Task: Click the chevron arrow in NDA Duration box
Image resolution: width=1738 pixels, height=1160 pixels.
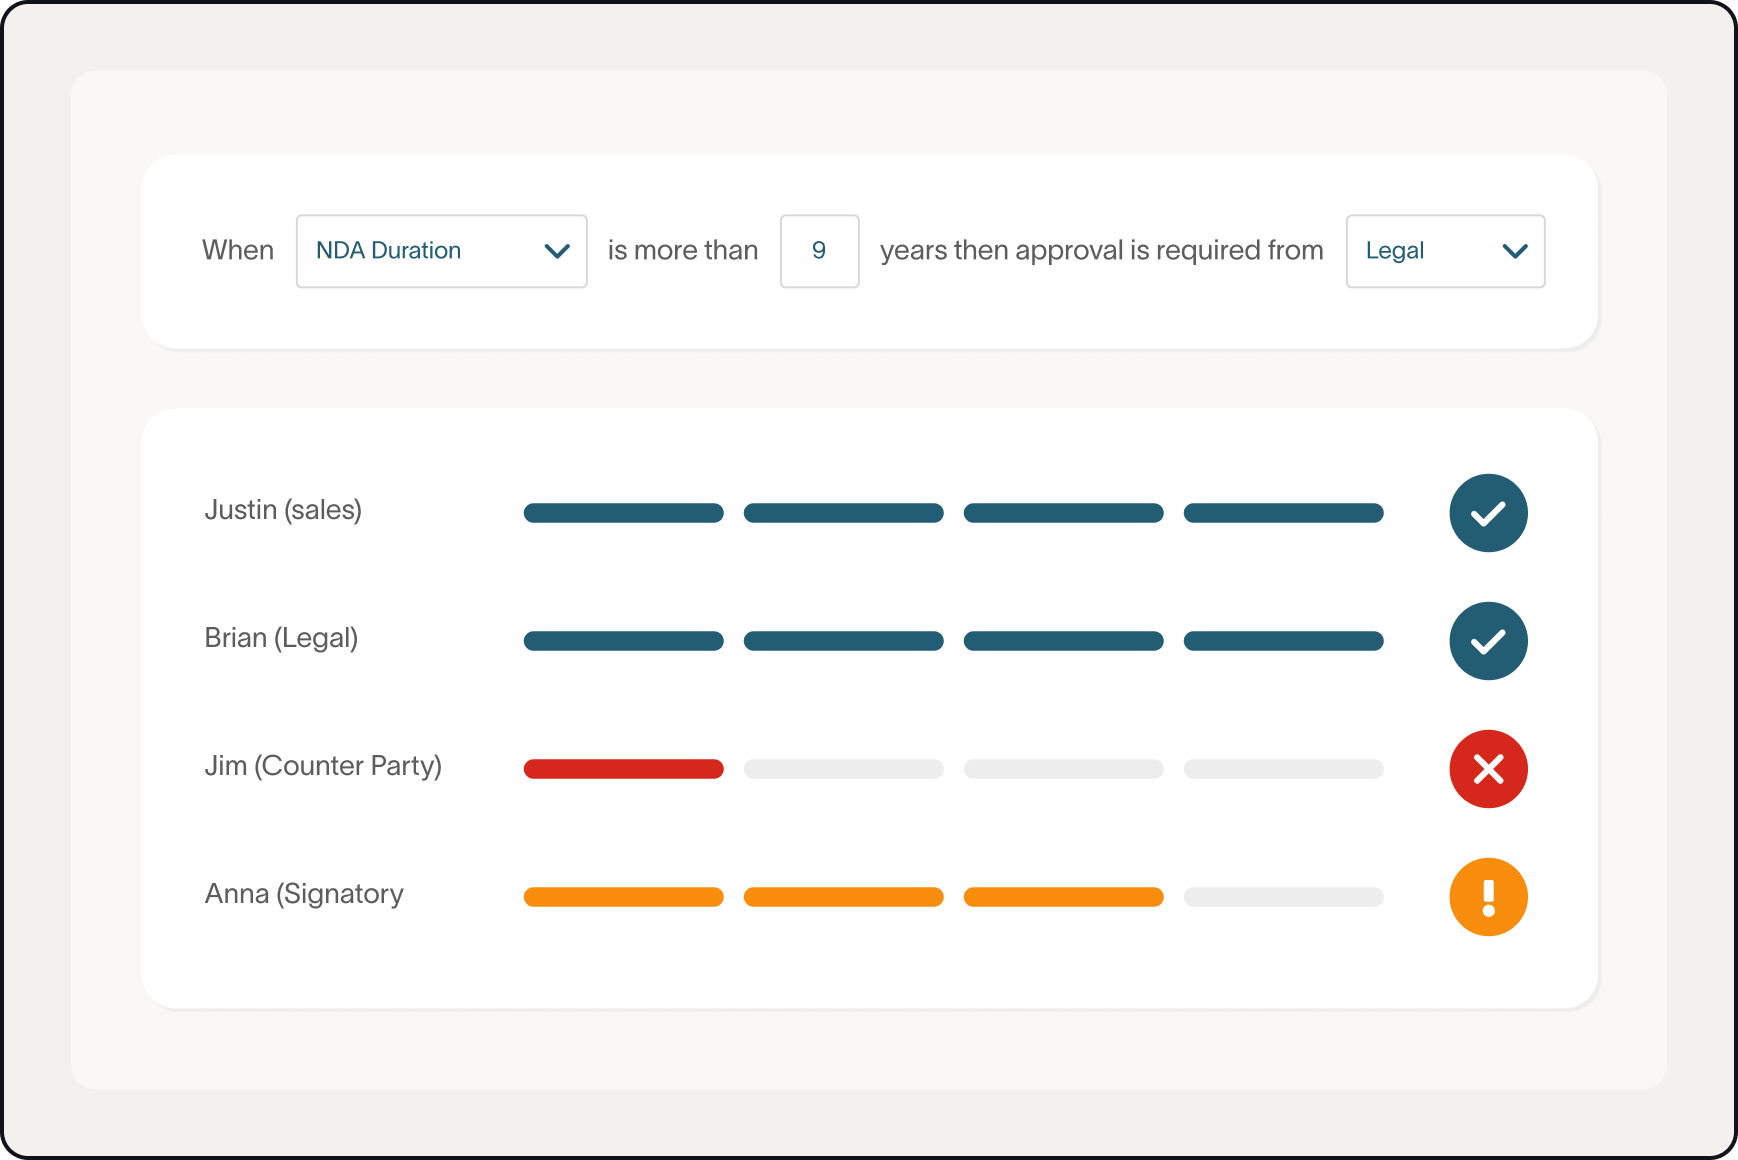Action: (x=557, y=251)
